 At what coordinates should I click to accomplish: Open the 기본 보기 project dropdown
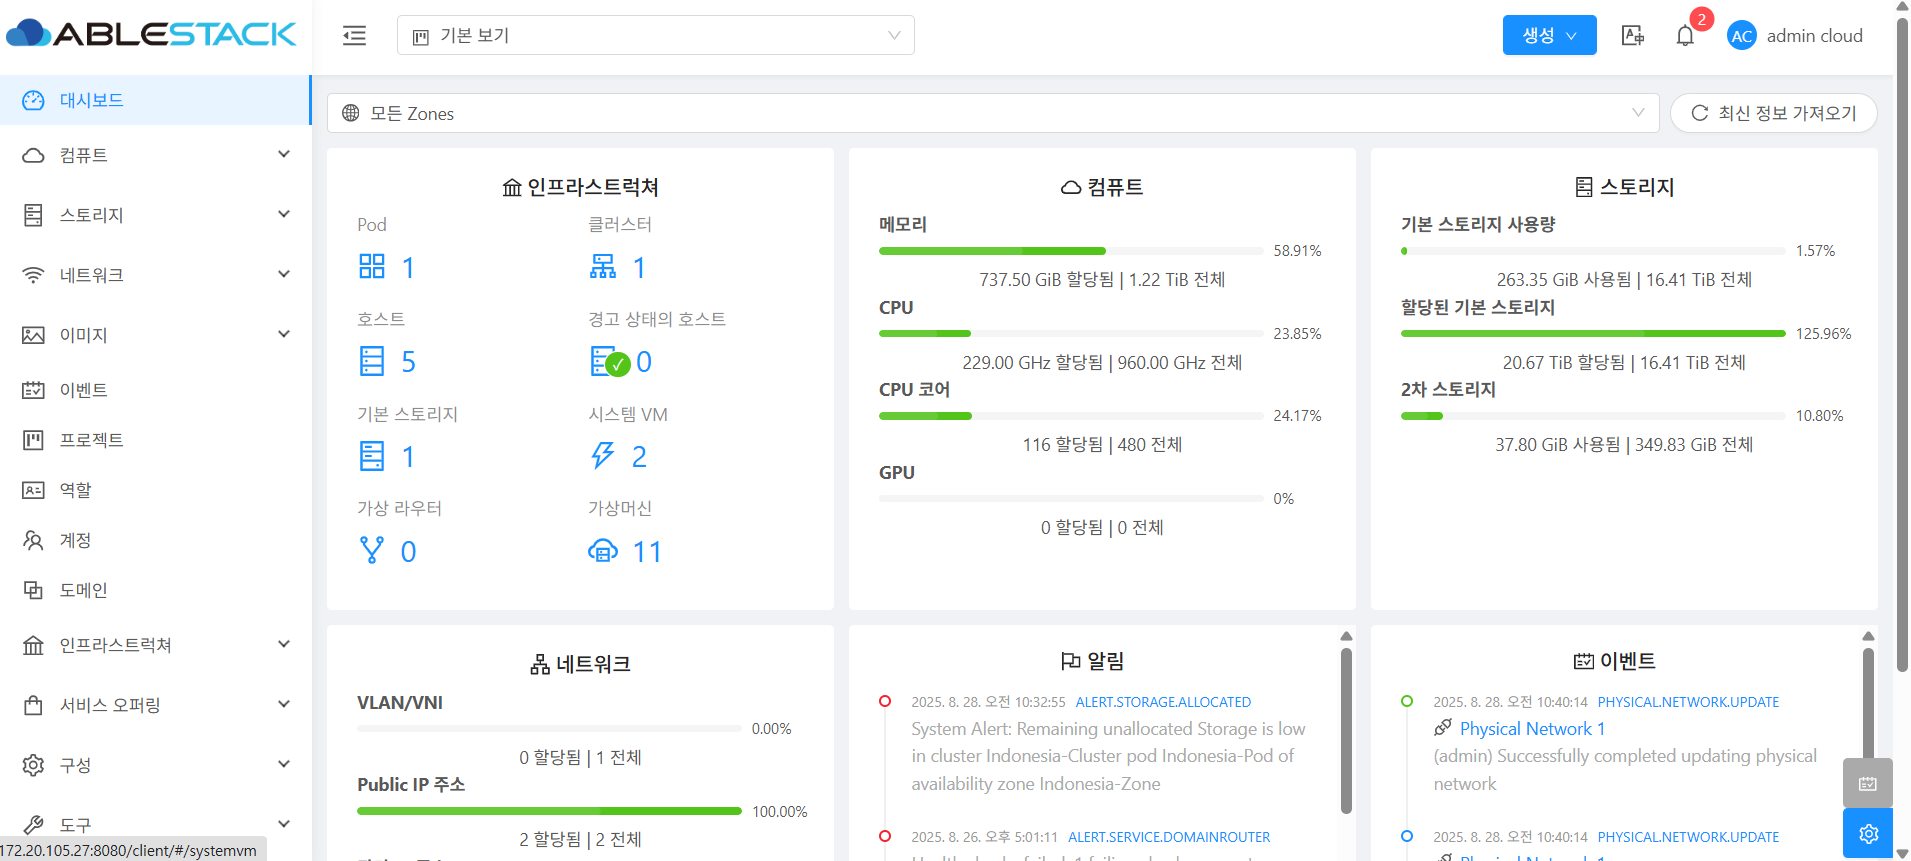coord(655,36)
